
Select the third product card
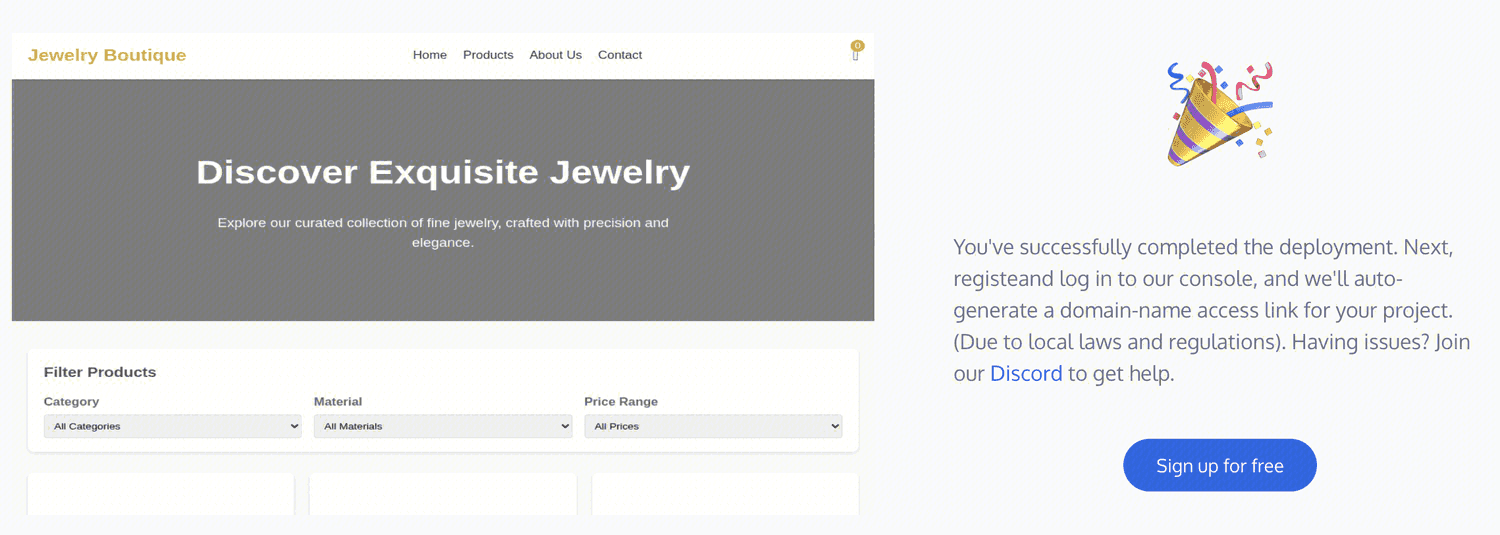725,494
